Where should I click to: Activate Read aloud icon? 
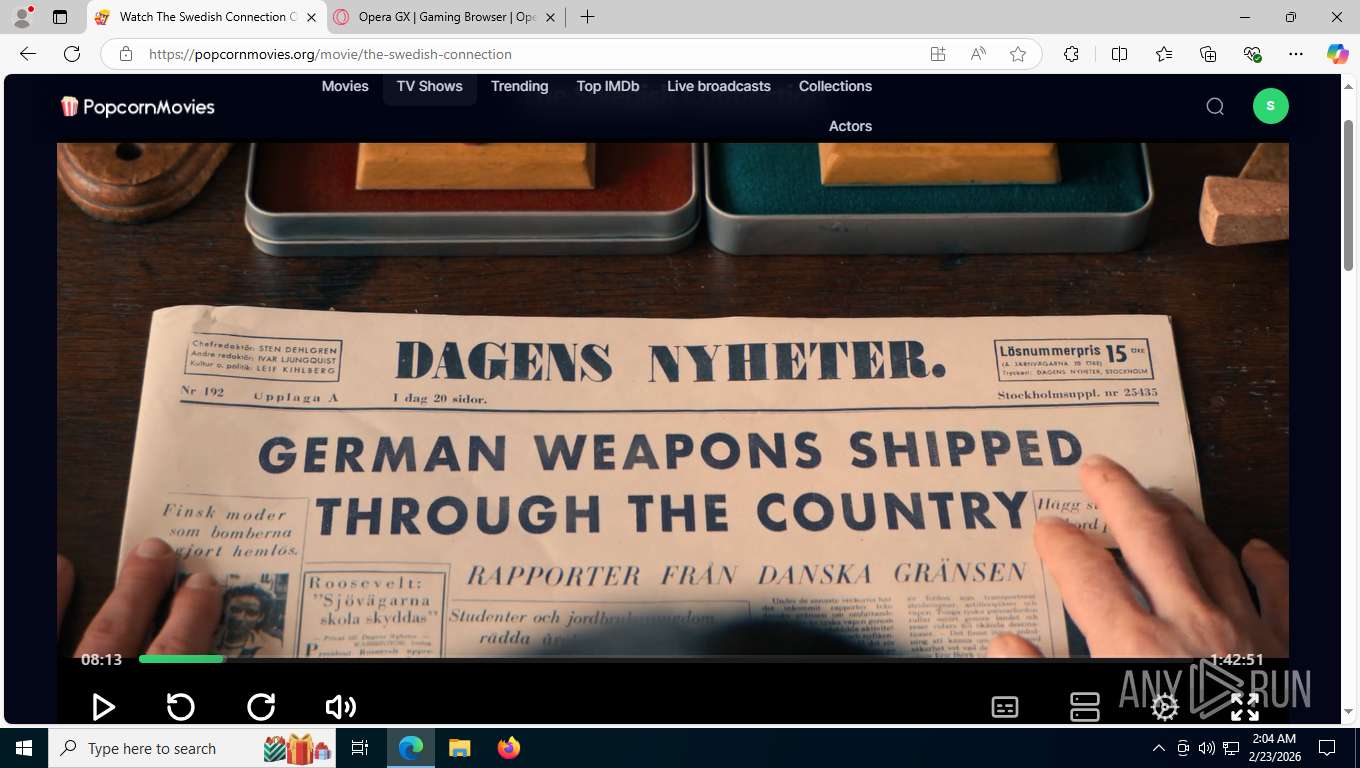pos(978,54)
